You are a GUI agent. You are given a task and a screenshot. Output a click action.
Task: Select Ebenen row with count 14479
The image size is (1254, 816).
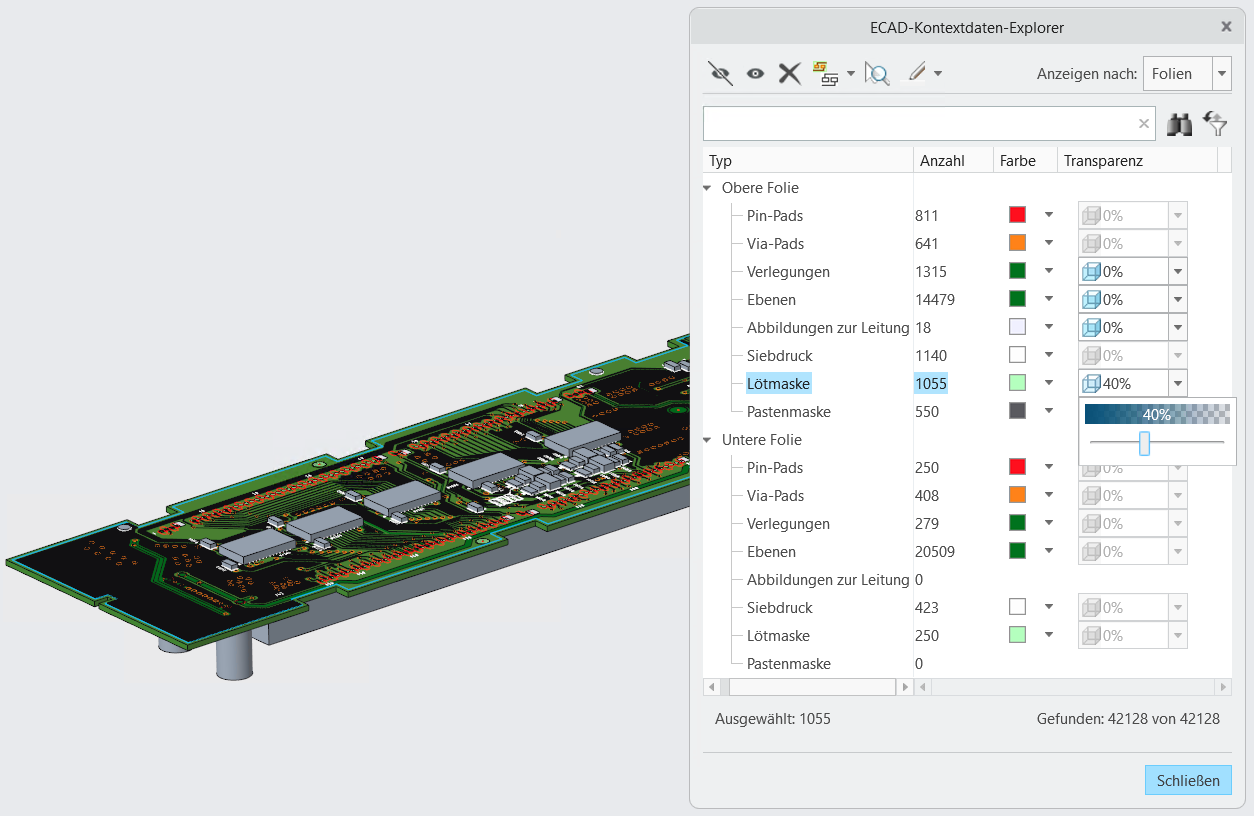[772, 300]
